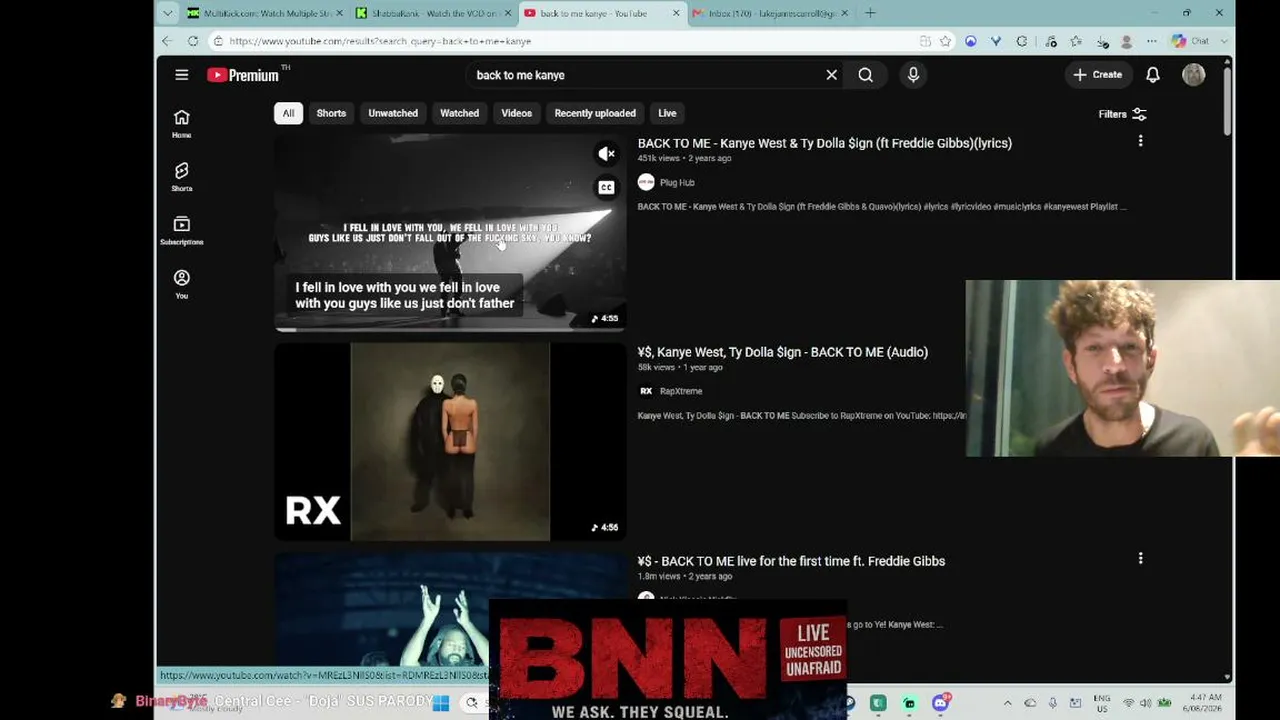1280x720 pixels.
Task: Open the Copilot Chat button
Action: (x=1190, y=41)
